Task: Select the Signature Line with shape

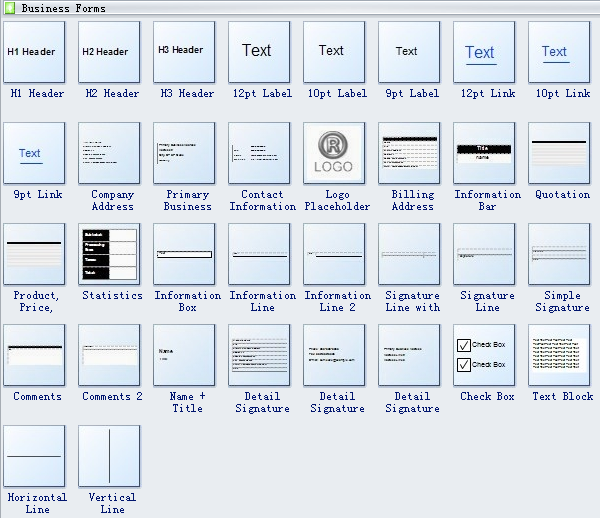Action: [409, 254]
